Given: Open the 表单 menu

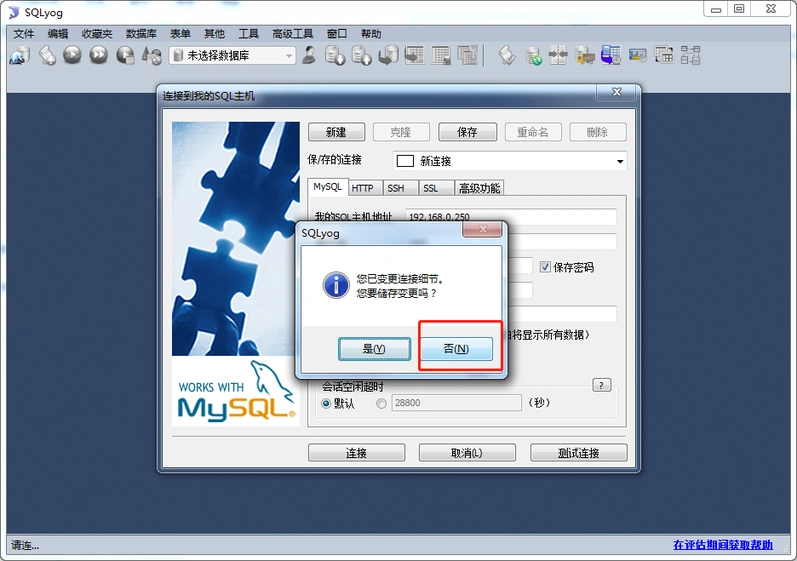Looking at the screenshot, I should (x=180, y=34).
